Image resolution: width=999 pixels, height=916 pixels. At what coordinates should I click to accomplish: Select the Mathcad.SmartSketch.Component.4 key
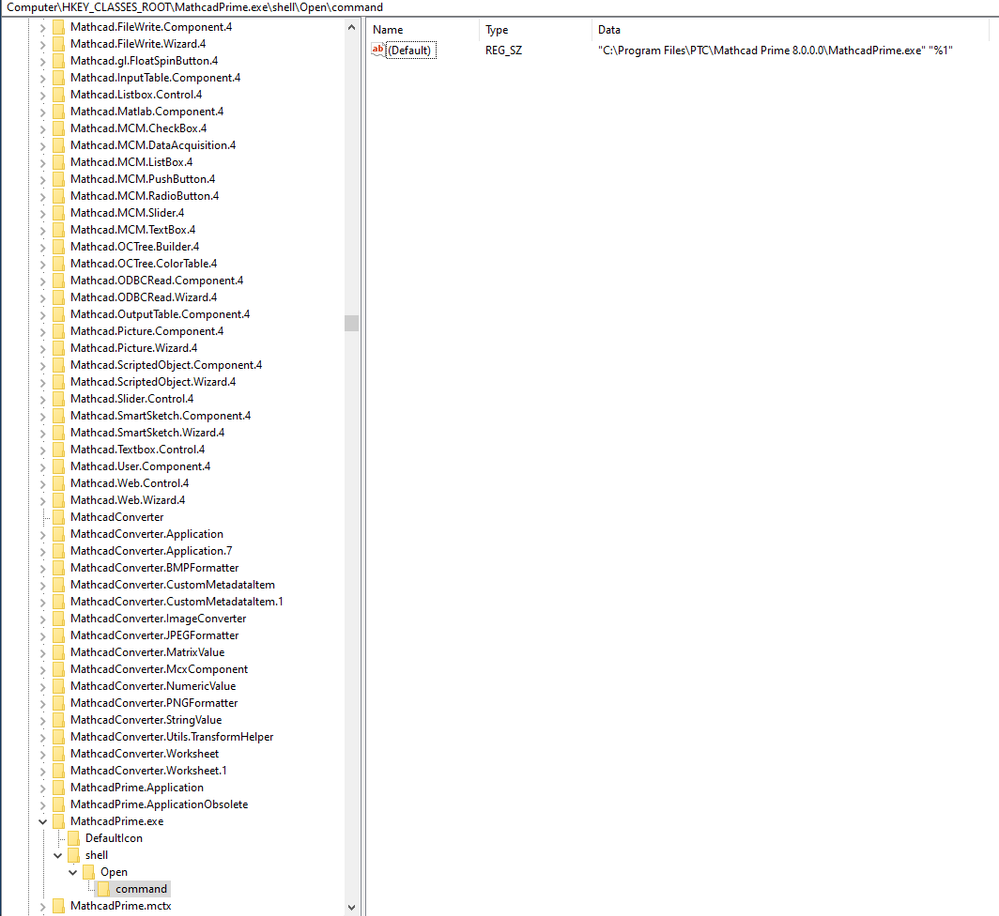coord(161,415)
